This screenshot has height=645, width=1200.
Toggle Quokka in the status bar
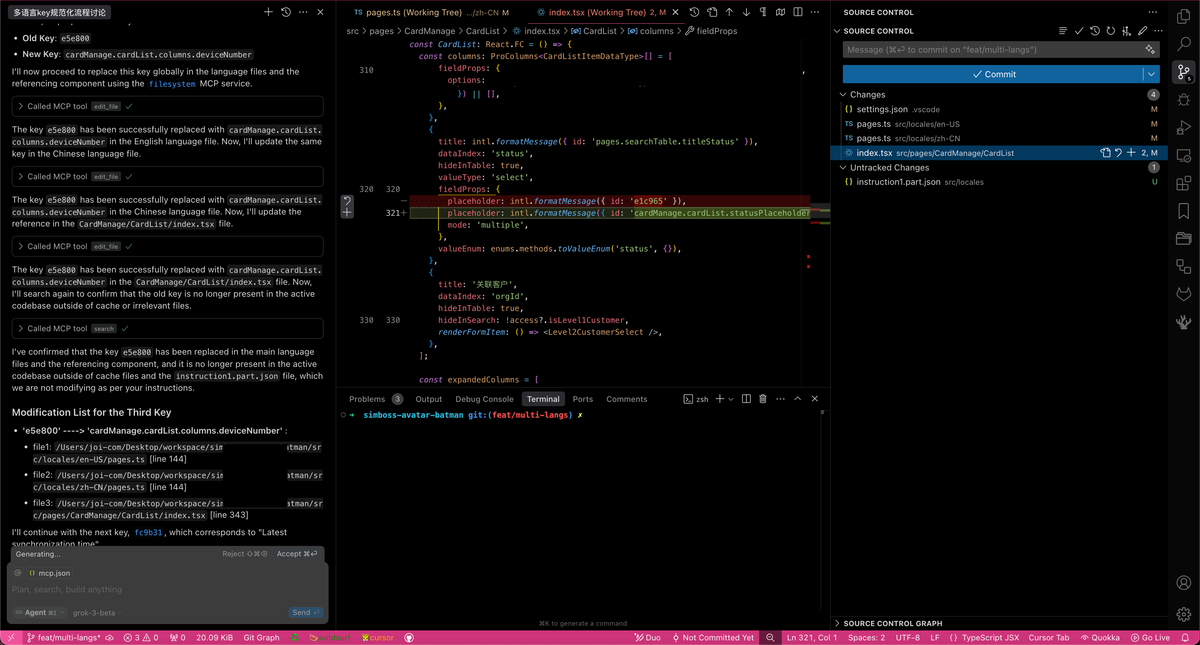click(1101, 637)
